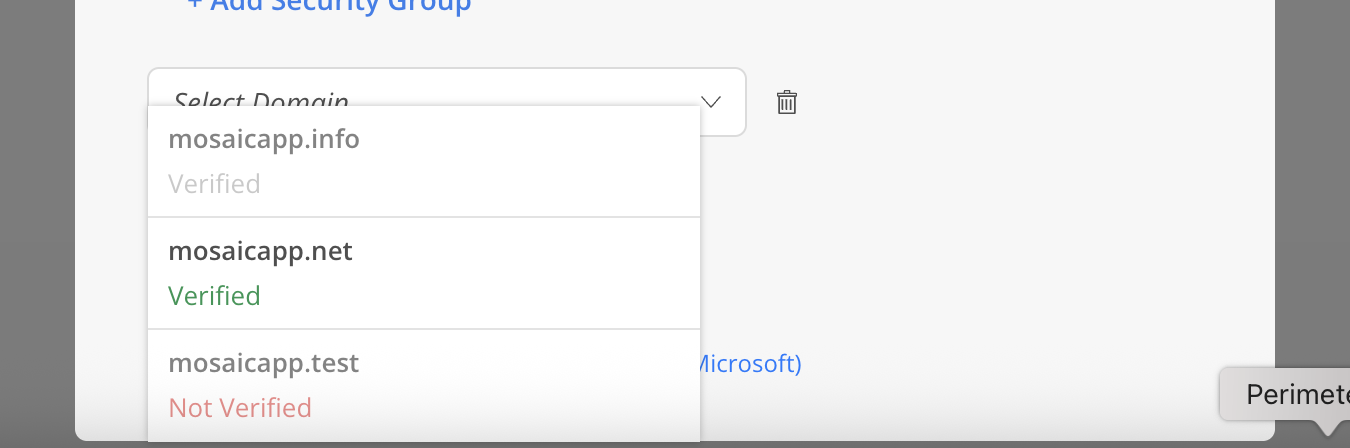Click dimmed backdrop above Perimeter tooltip
The width and height of the screenshot is (1350, 448).
click(x=1312, y=180)
